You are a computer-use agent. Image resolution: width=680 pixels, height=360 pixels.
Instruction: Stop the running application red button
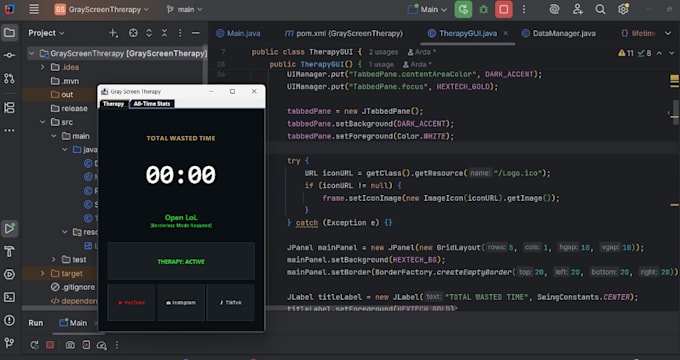(x=503, y=9)
